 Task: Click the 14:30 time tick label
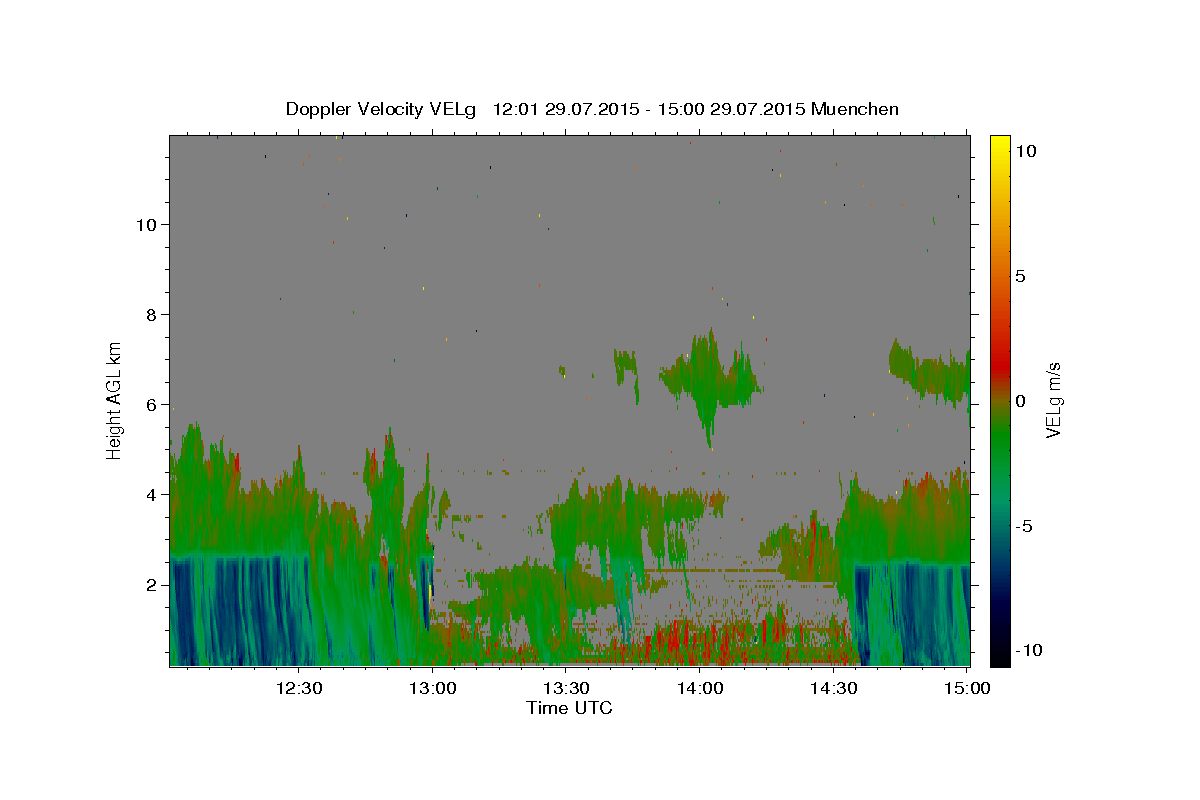pos(833,688)
